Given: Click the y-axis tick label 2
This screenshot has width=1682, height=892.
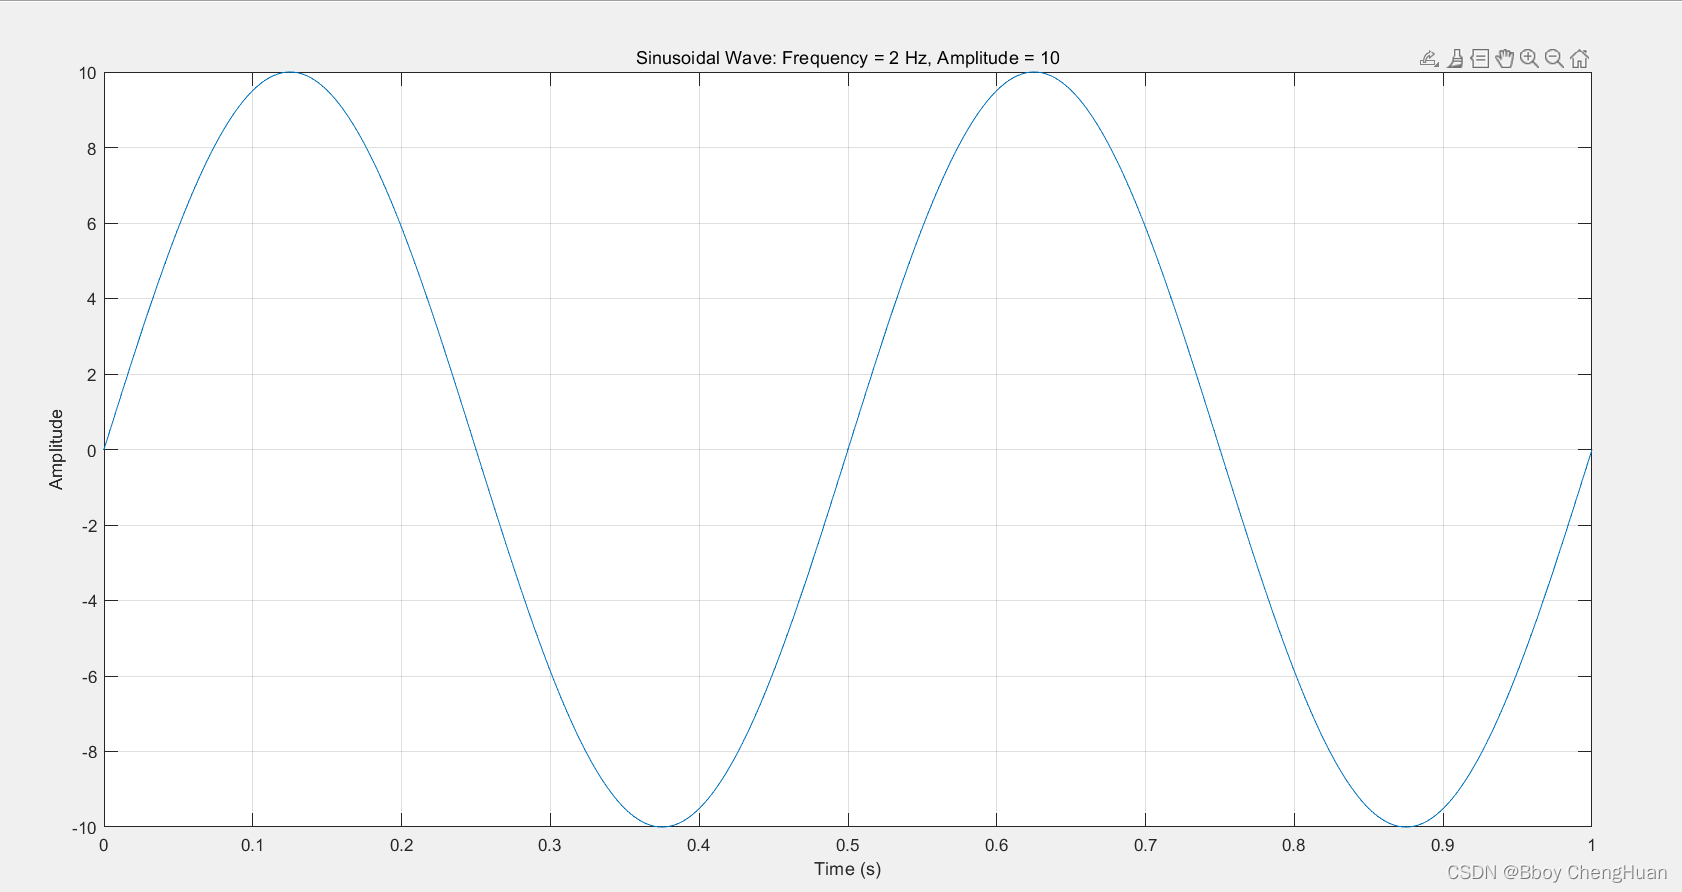Looking at the screenshot, I should click(92, 375).
